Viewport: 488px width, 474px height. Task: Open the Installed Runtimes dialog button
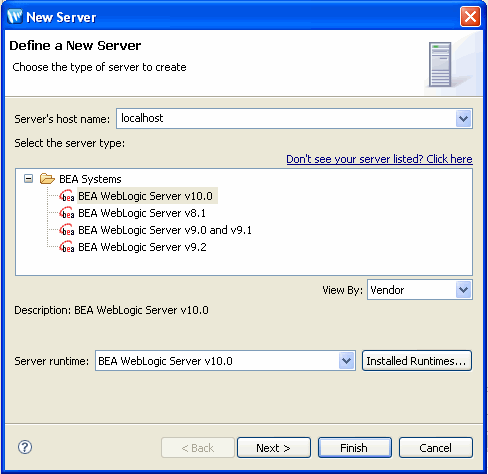coord(417,361)
